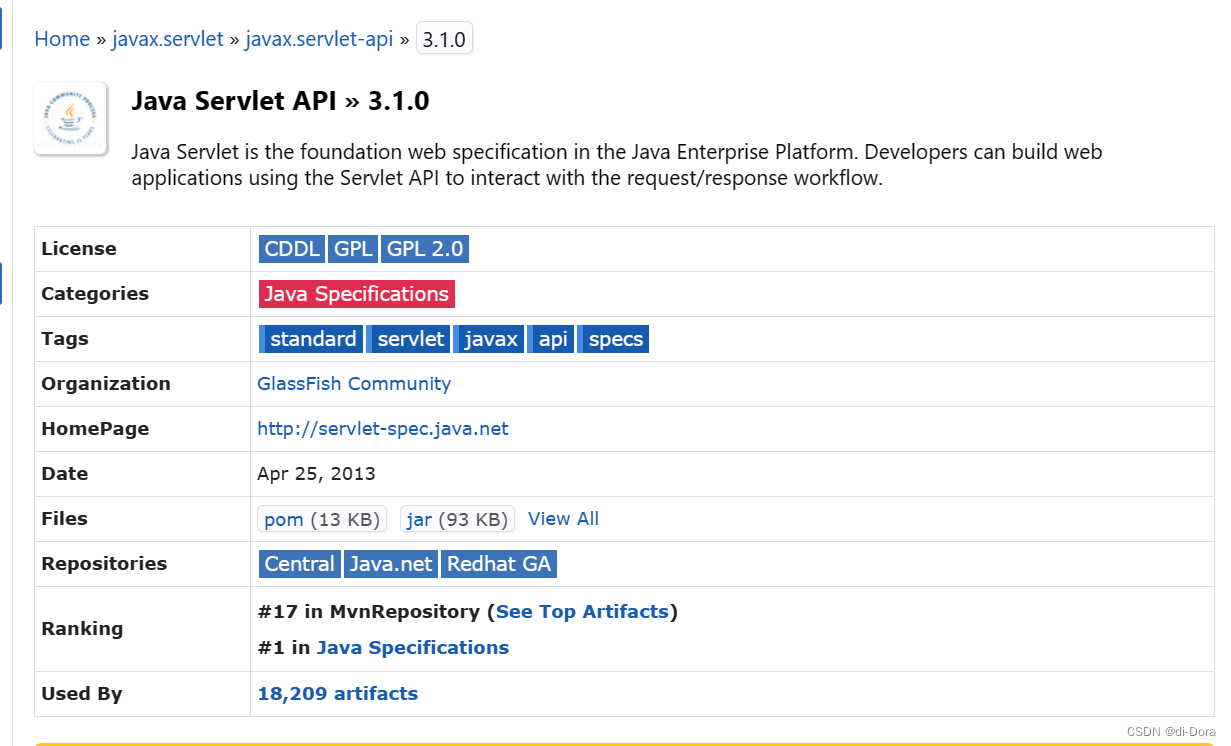Download the pom (13 KB) file

coord(322,519)
